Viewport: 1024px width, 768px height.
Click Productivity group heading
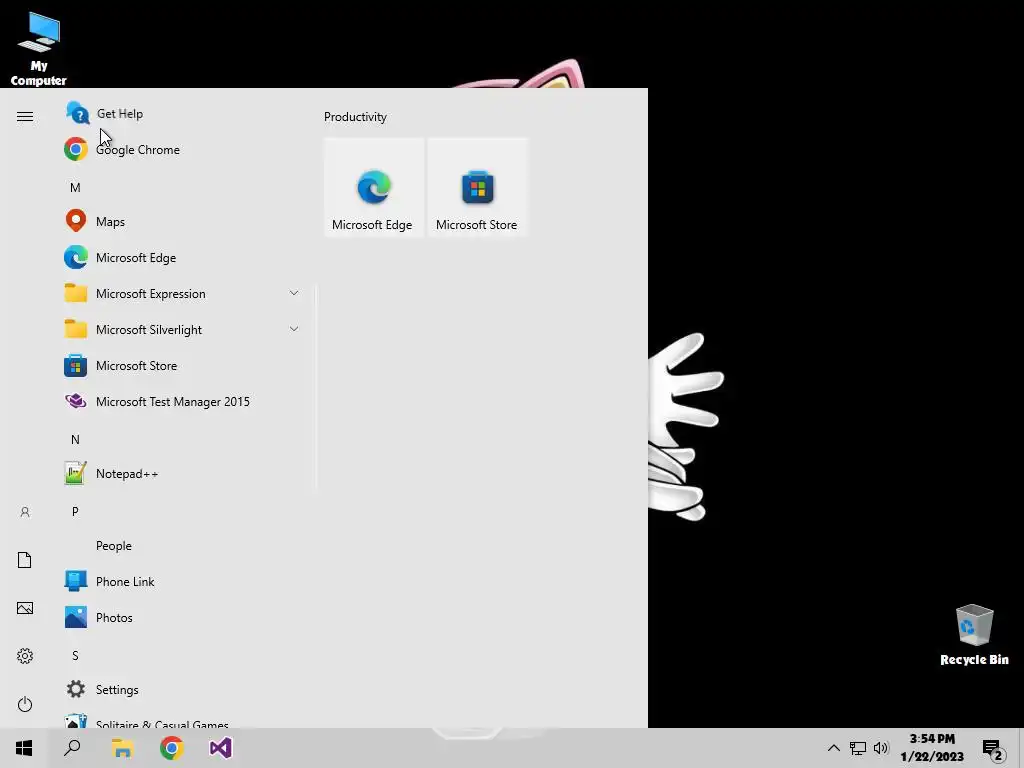pyautogui.click(x=355, y=117)
